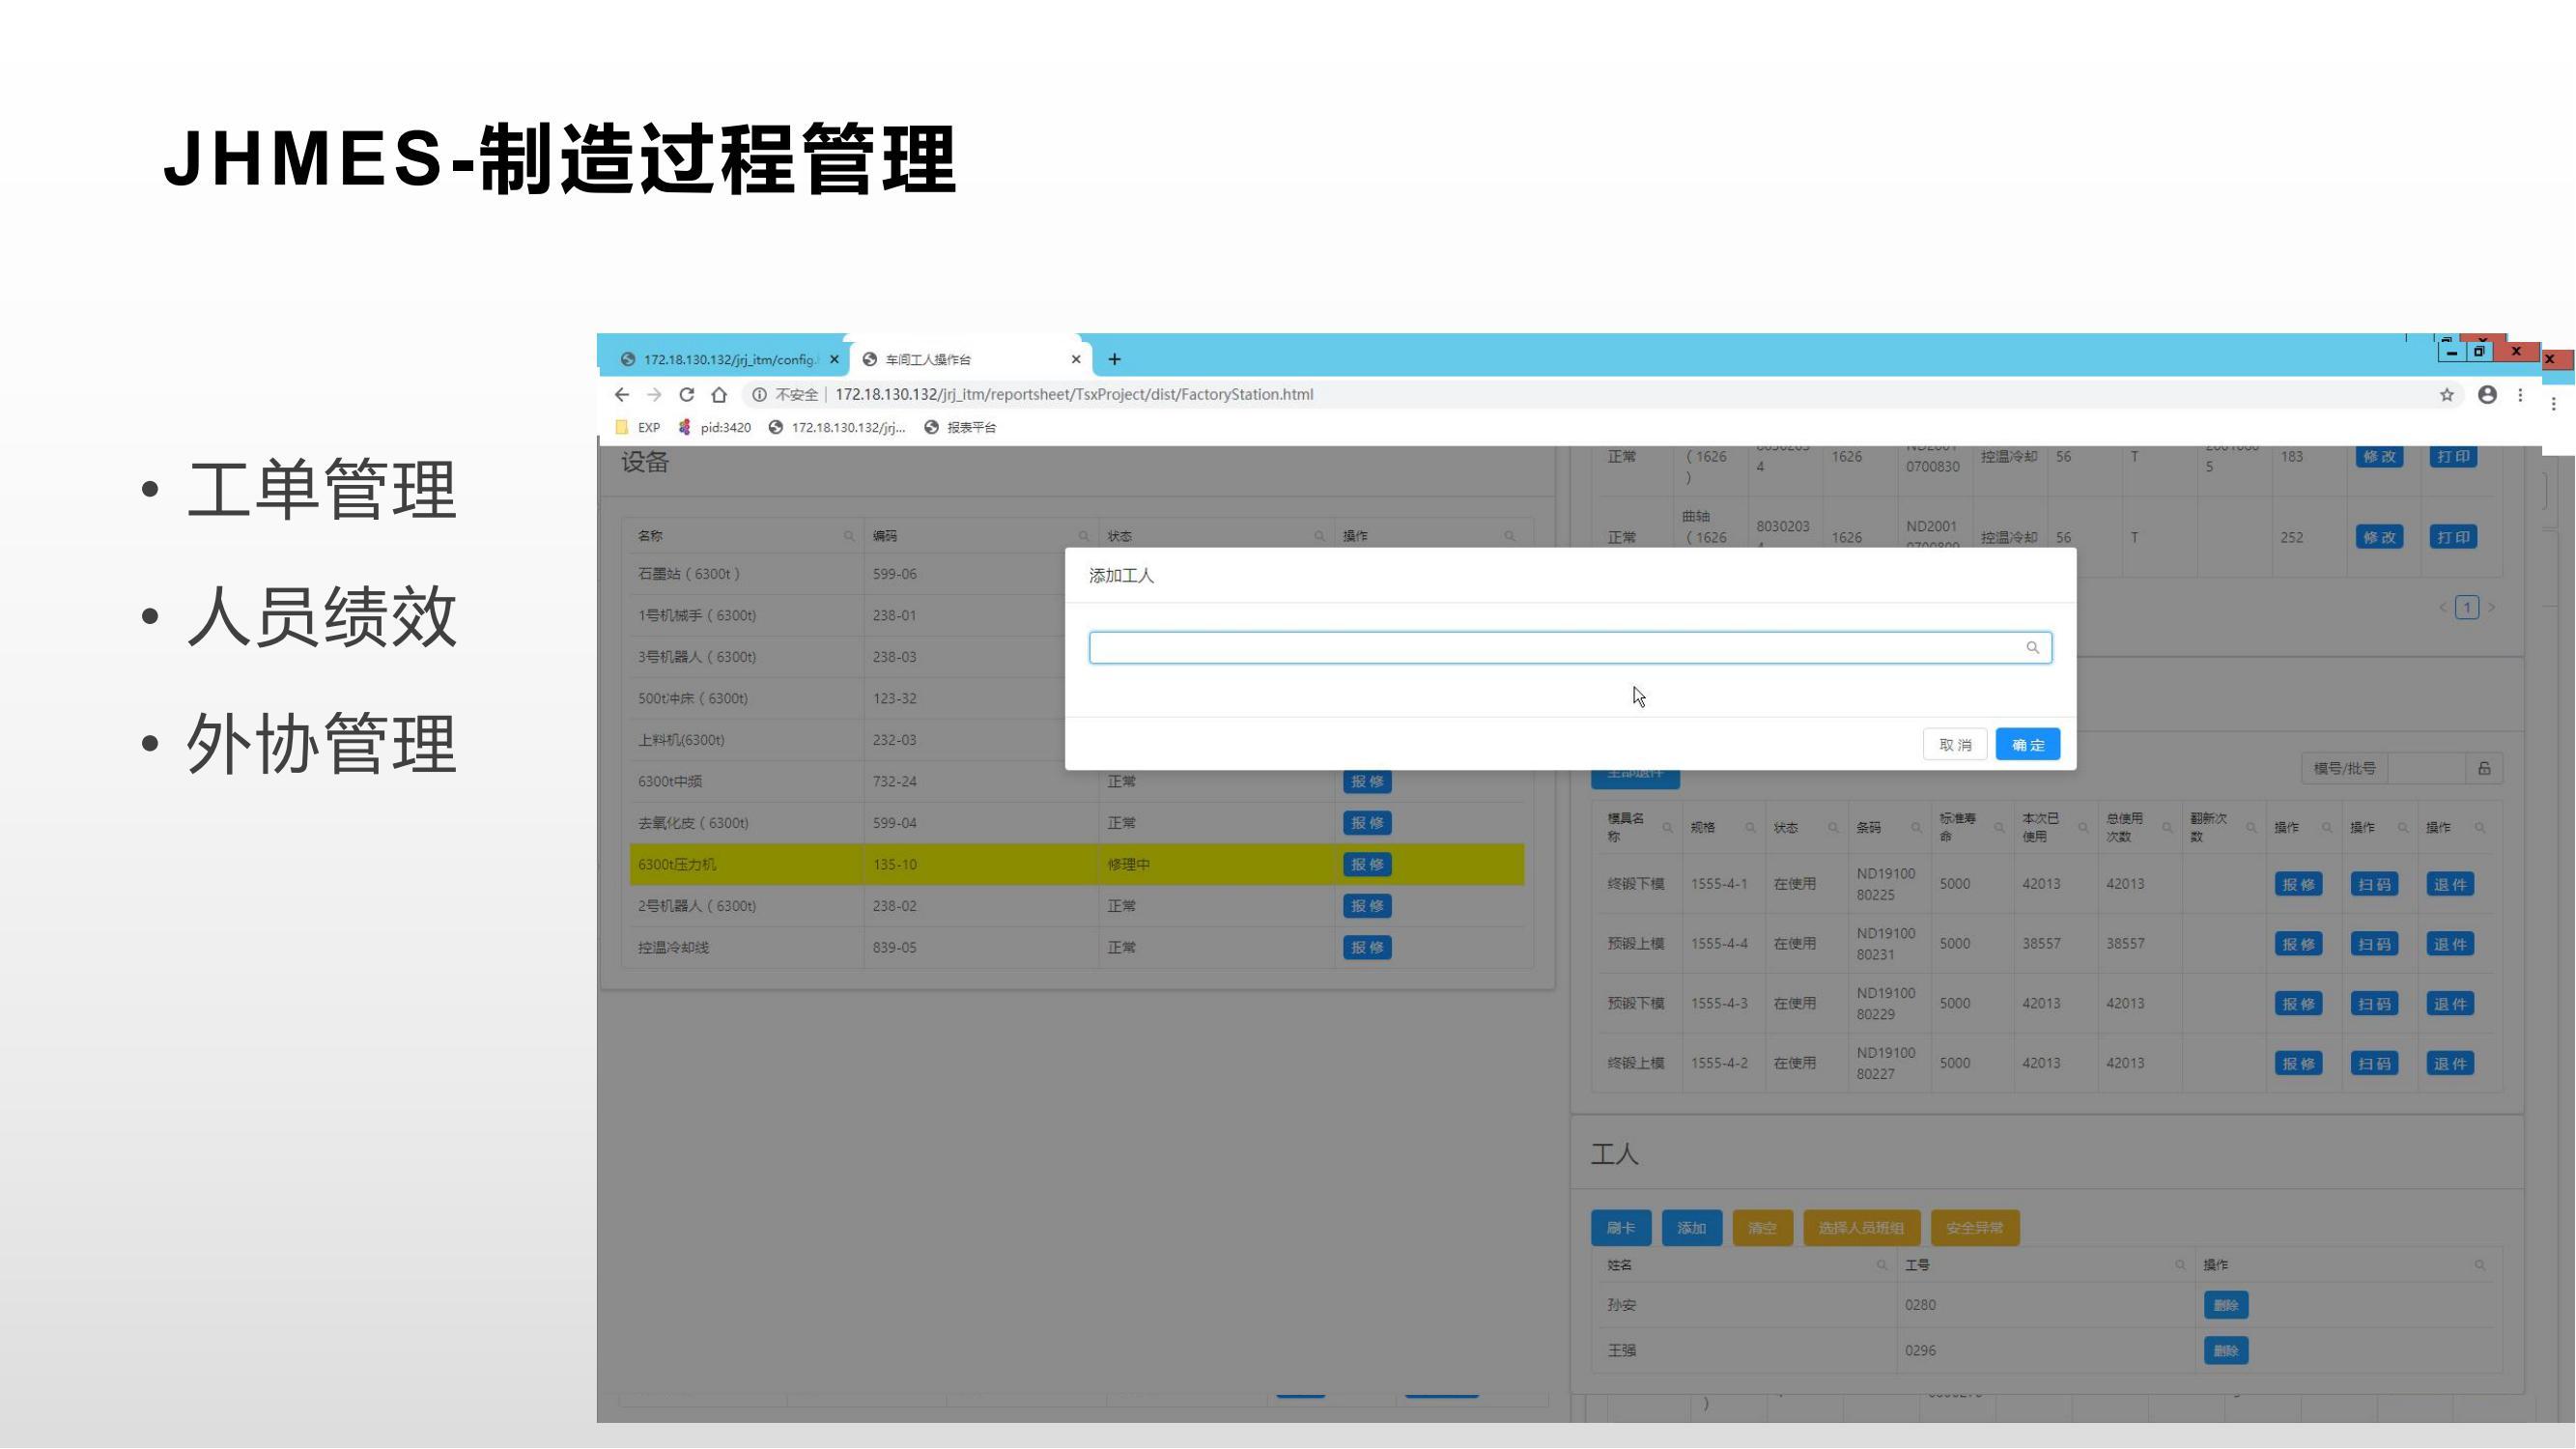The image size is (2576, 1449).
Task: Reload the page with refresh icon
Action: coord(686,395)
